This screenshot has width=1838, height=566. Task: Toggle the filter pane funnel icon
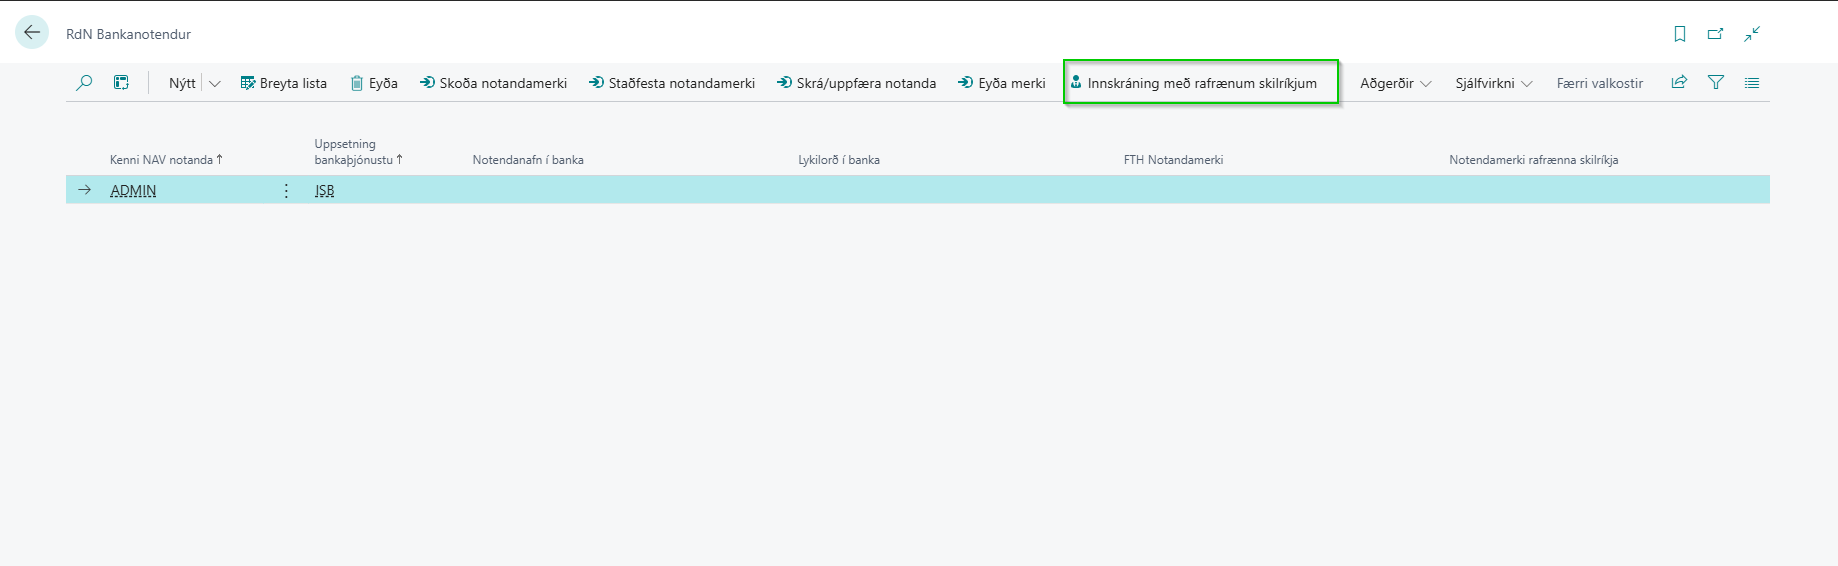click(x=1716, y=83)
